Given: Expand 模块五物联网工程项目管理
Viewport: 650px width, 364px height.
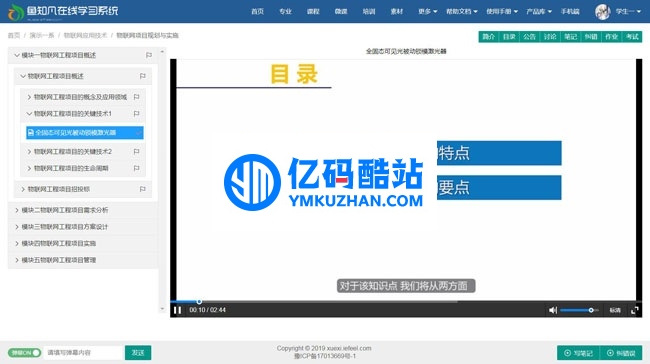Looking at the screenshot, I should coord(17,260).
